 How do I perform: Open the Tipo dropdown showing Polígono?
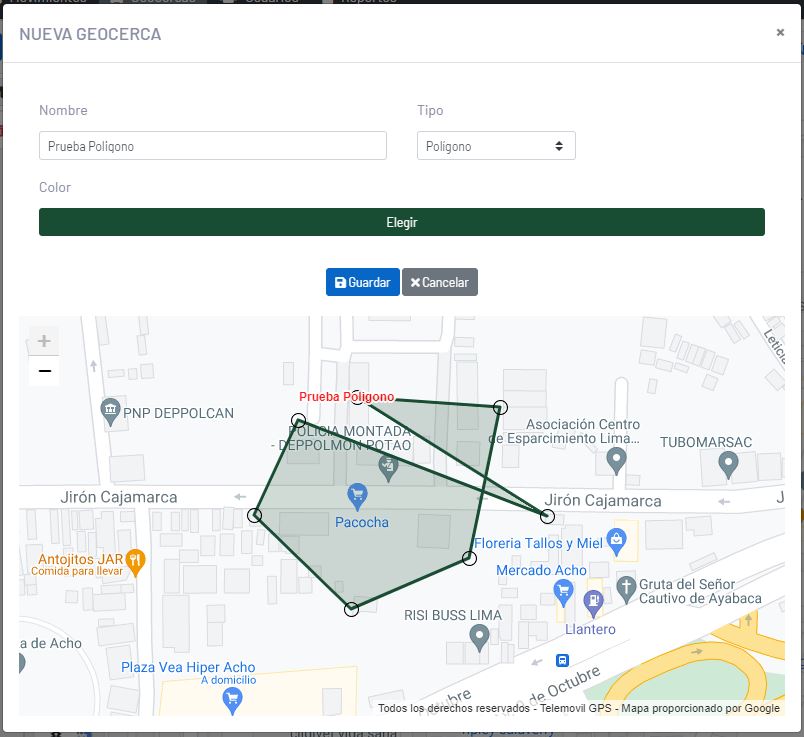point(496,146)
